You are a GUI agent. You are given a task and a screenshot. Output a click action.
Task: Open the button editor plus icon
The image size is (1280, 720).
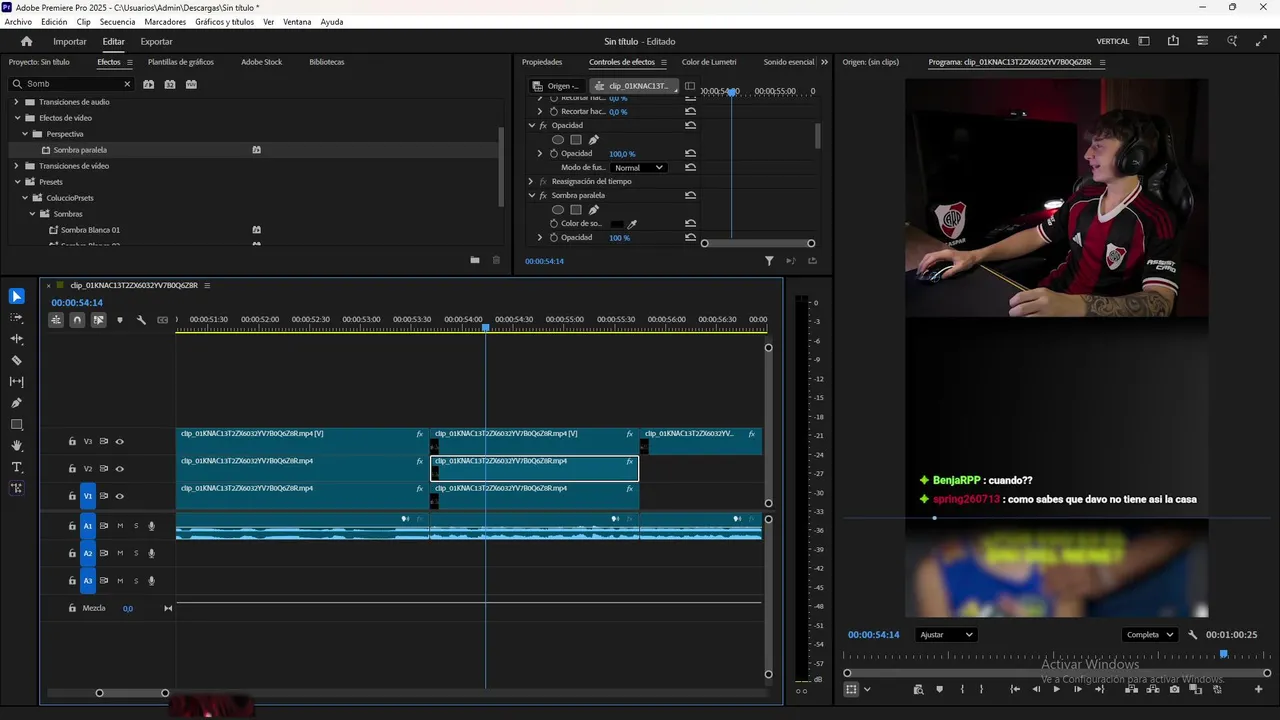click(1259, 689)
